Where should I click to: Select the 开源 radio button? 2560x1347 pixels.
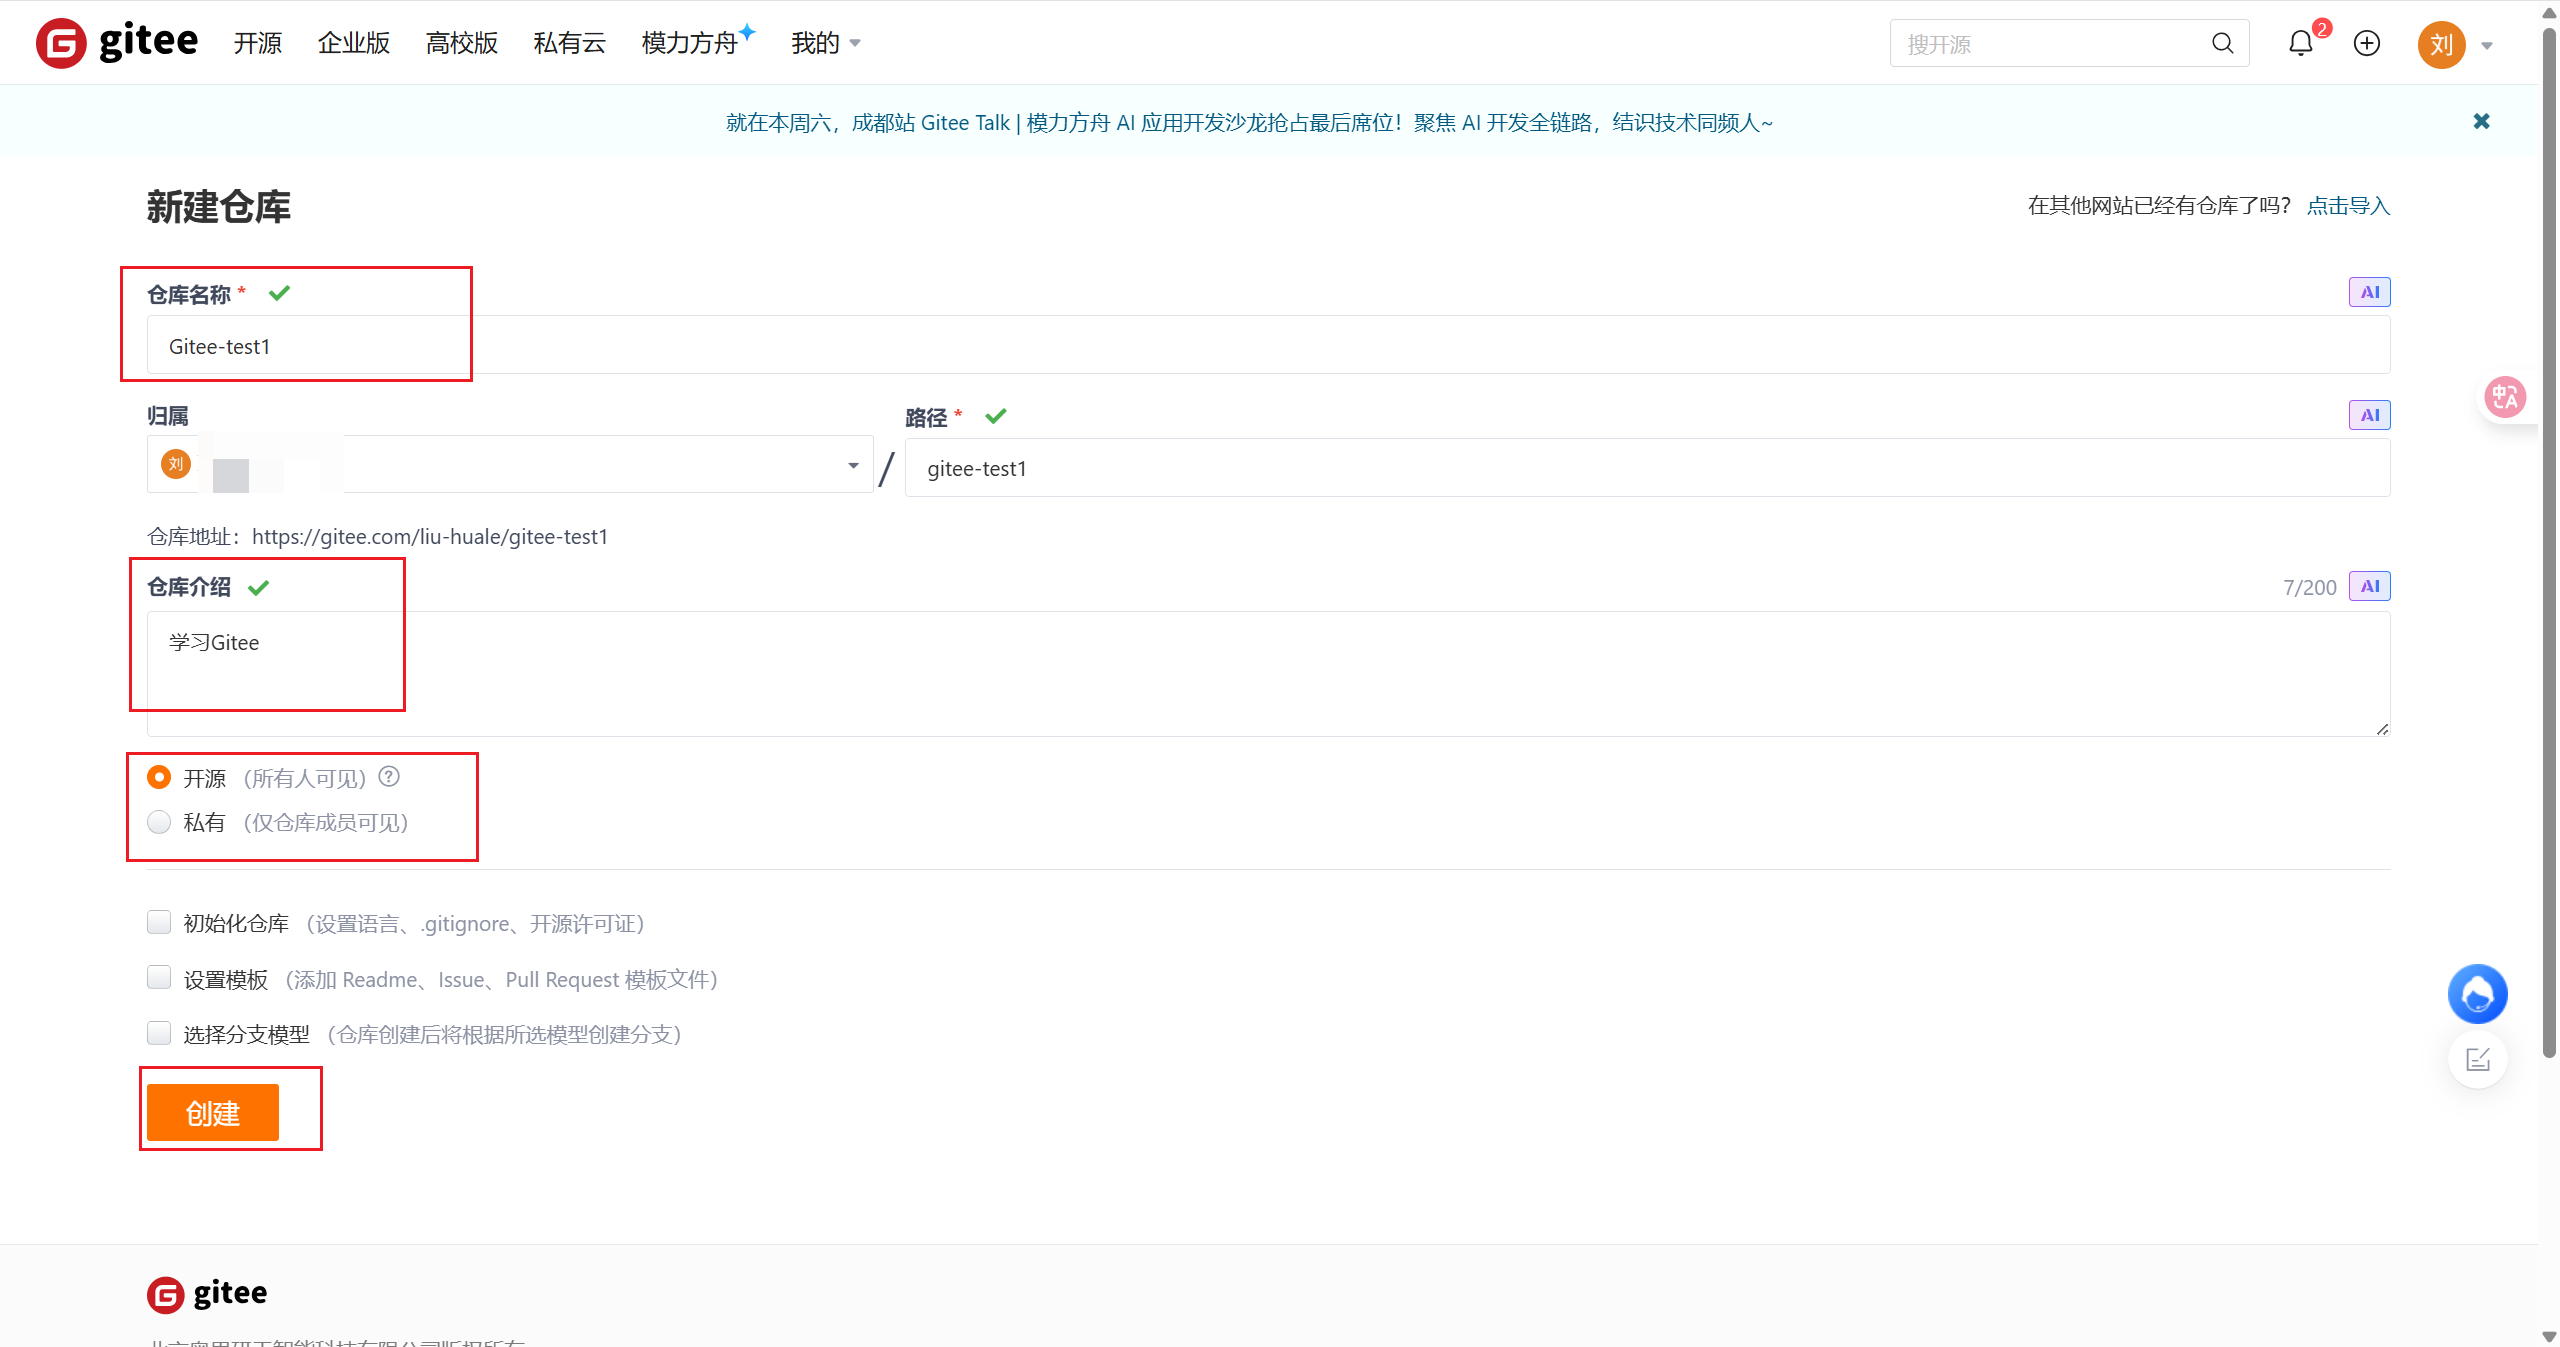[159, 777]
